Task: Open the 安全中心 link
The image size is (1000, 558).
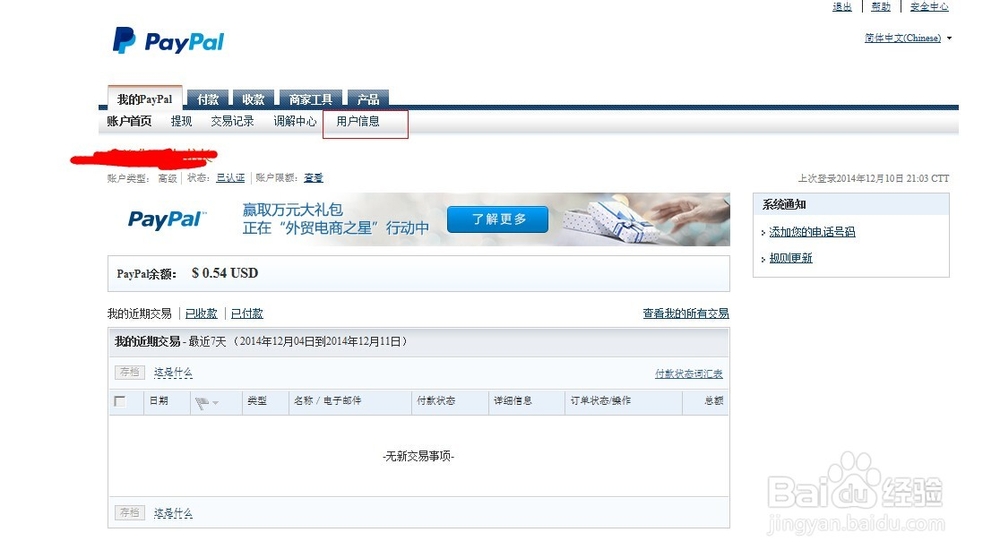Action: coord(929,6)
